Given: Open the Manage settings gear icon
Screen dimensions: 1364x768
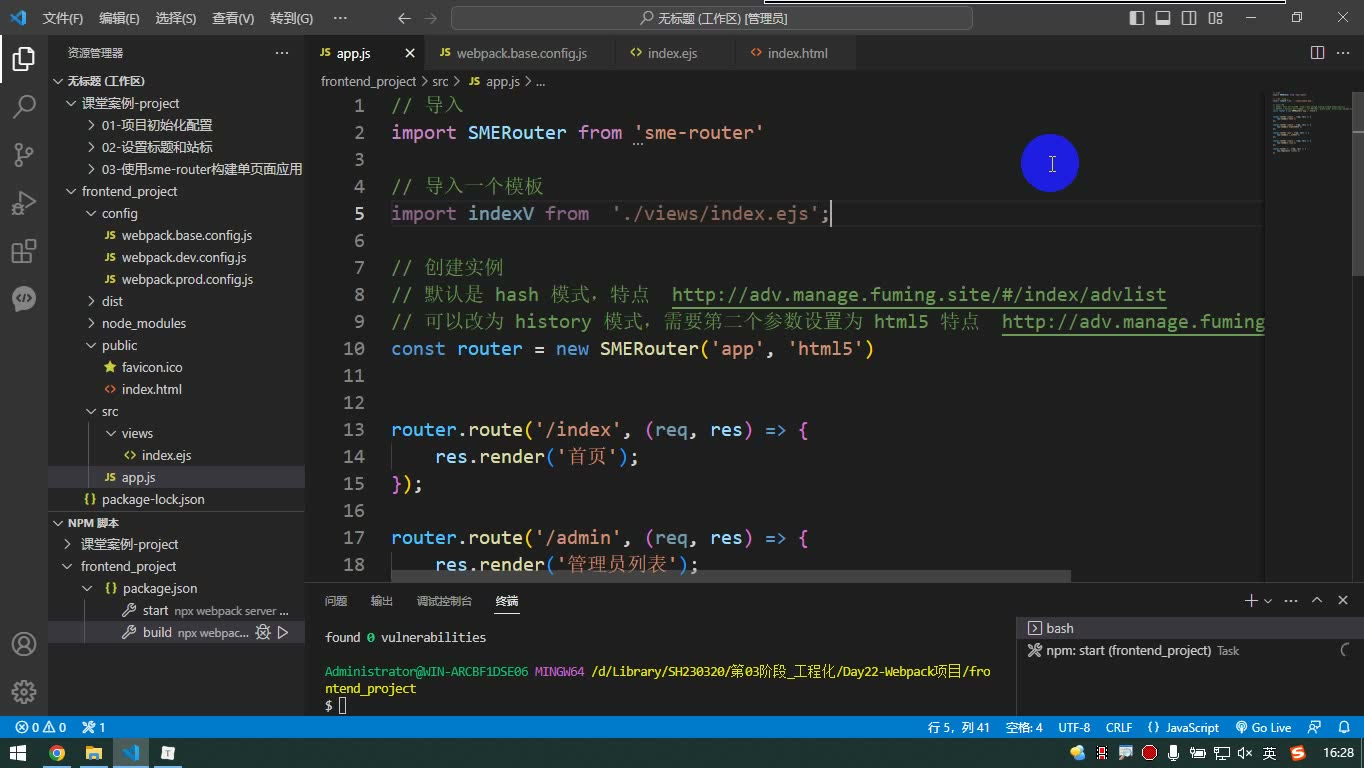Looking at the screenshot, I should click(x=24, y=692).
